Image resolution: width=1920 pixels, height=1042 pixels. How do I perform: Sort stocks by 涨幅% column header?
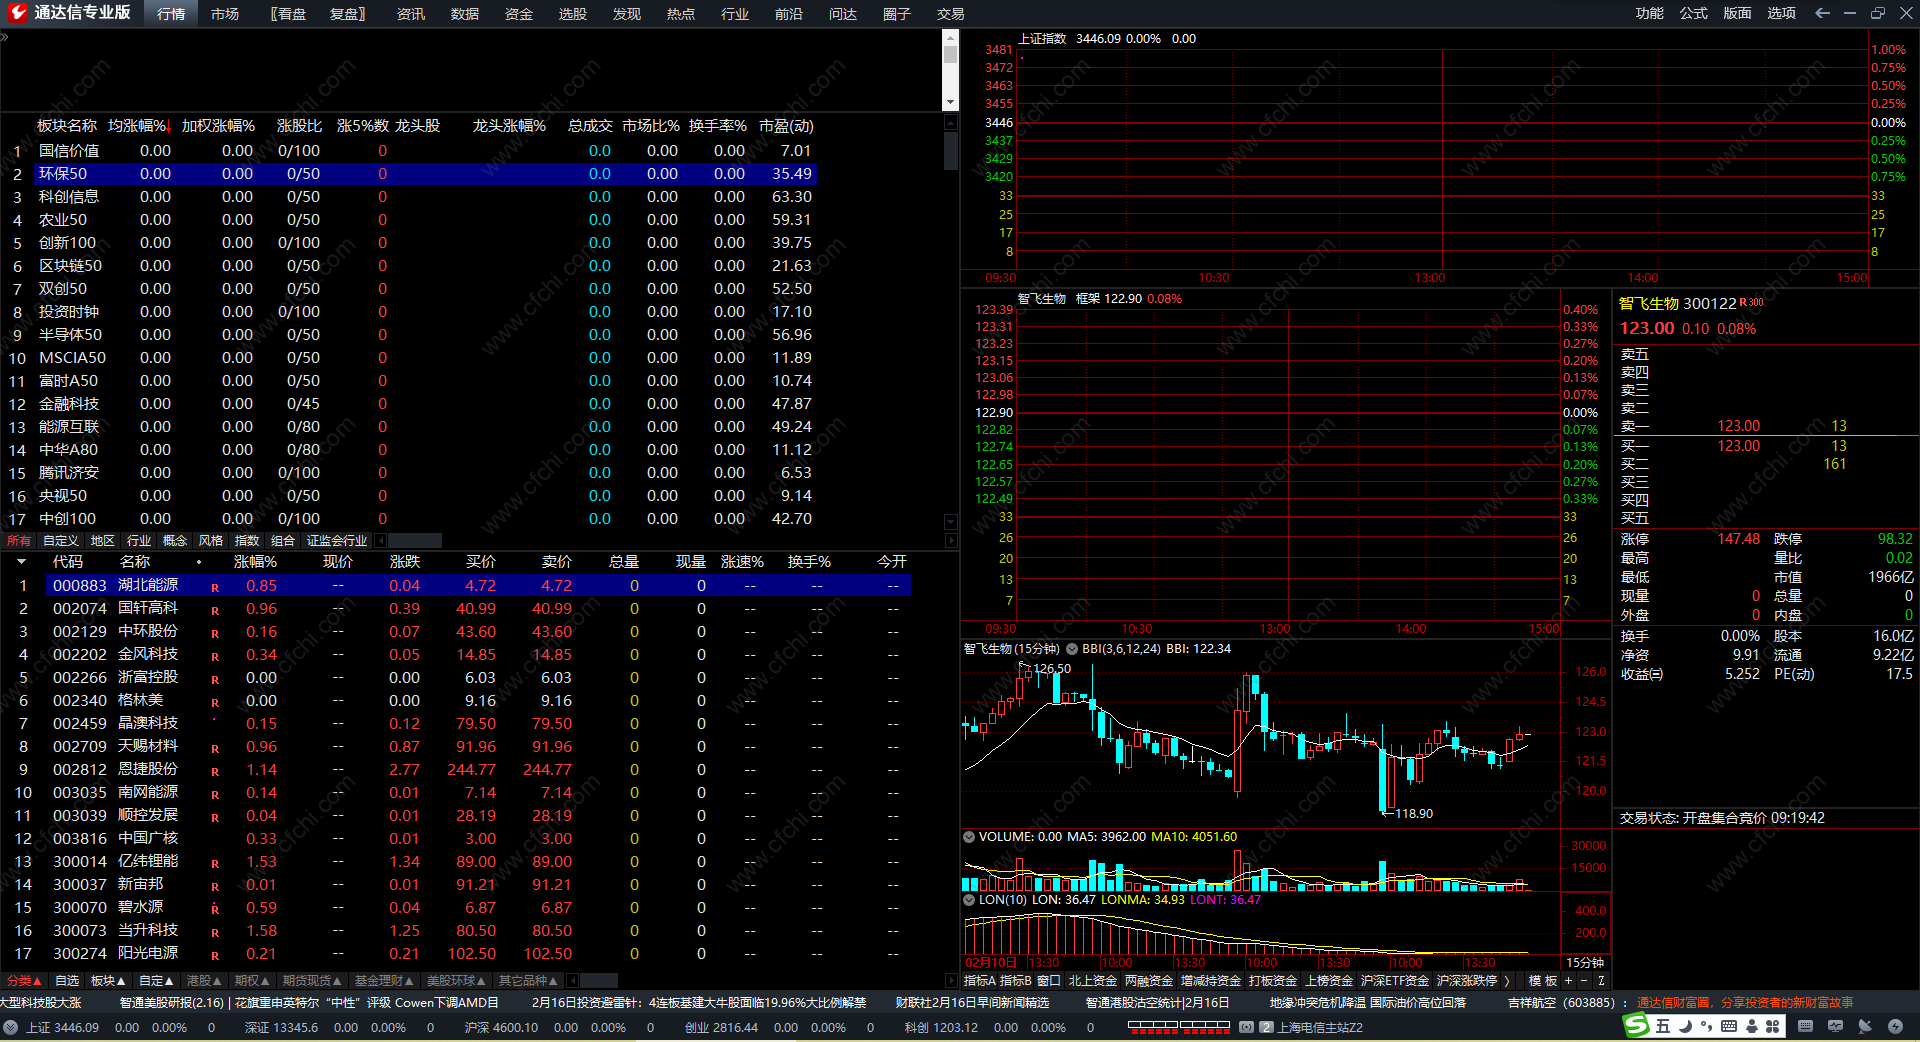tap(255, 562)
